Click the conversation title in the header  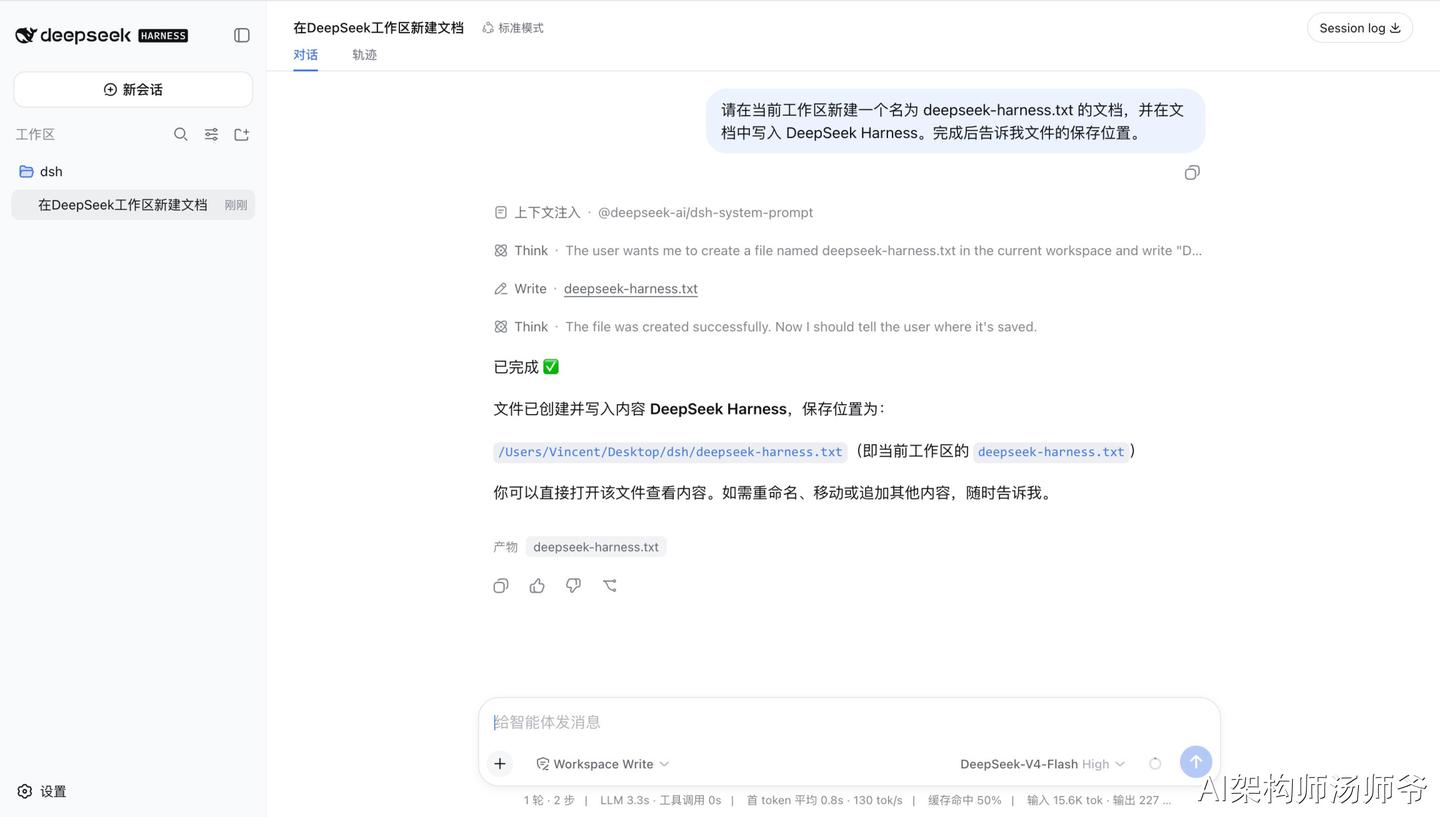click(378, 28)
